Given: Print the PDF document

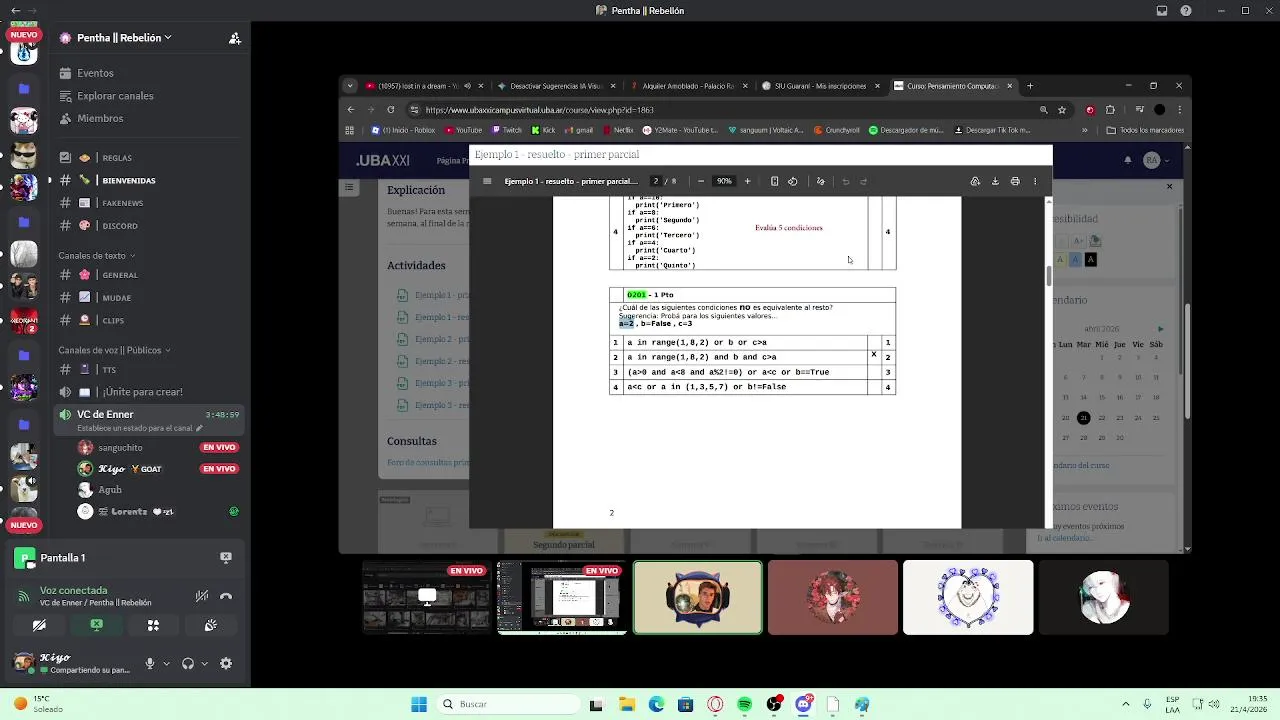Looking at the screenshot, I should [x=1015, y=181].
